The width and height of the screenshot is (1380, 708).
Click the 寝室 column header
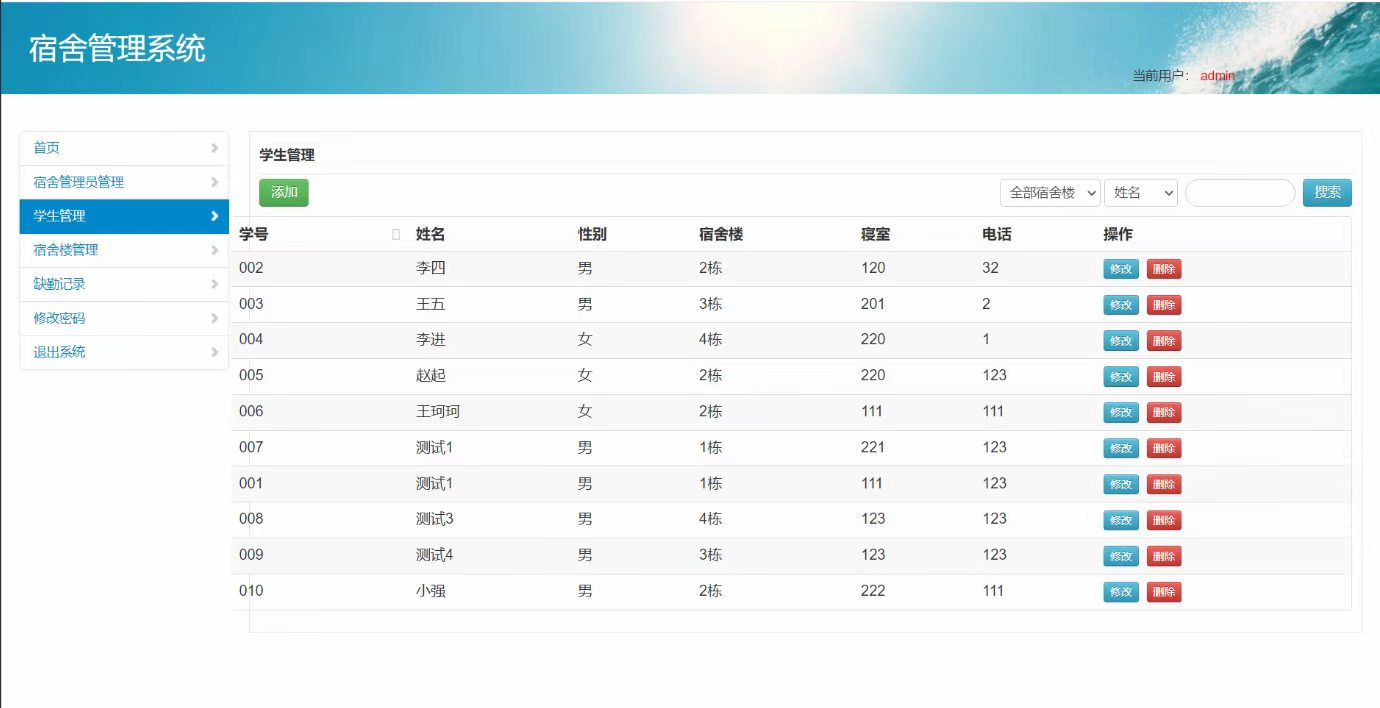pos(875,234)
